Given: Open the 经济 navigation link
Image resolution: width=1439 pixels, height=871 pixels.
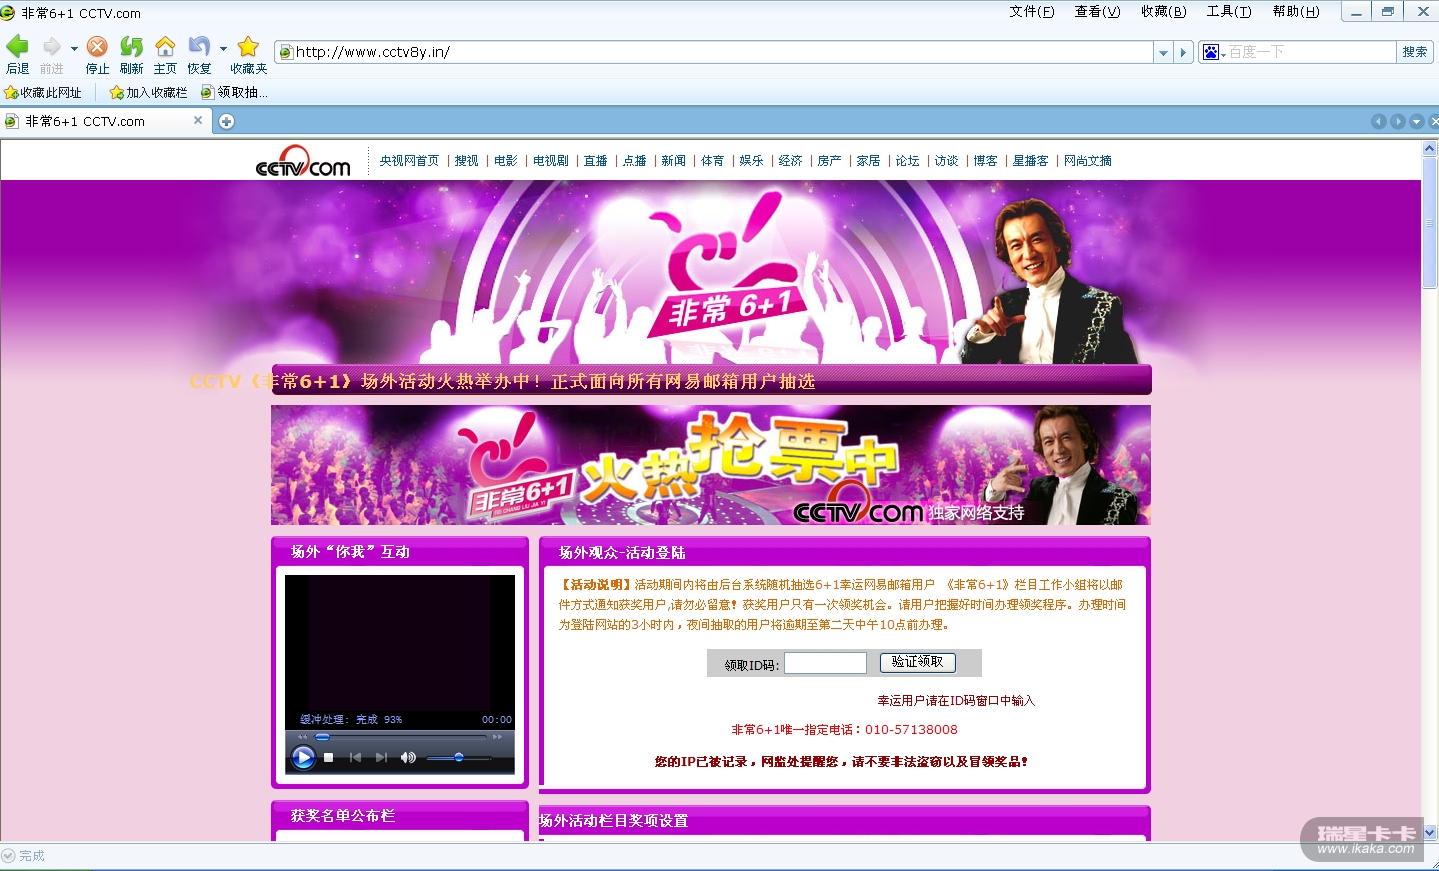Looking at the screenshot, I should [x=791, y=161].
